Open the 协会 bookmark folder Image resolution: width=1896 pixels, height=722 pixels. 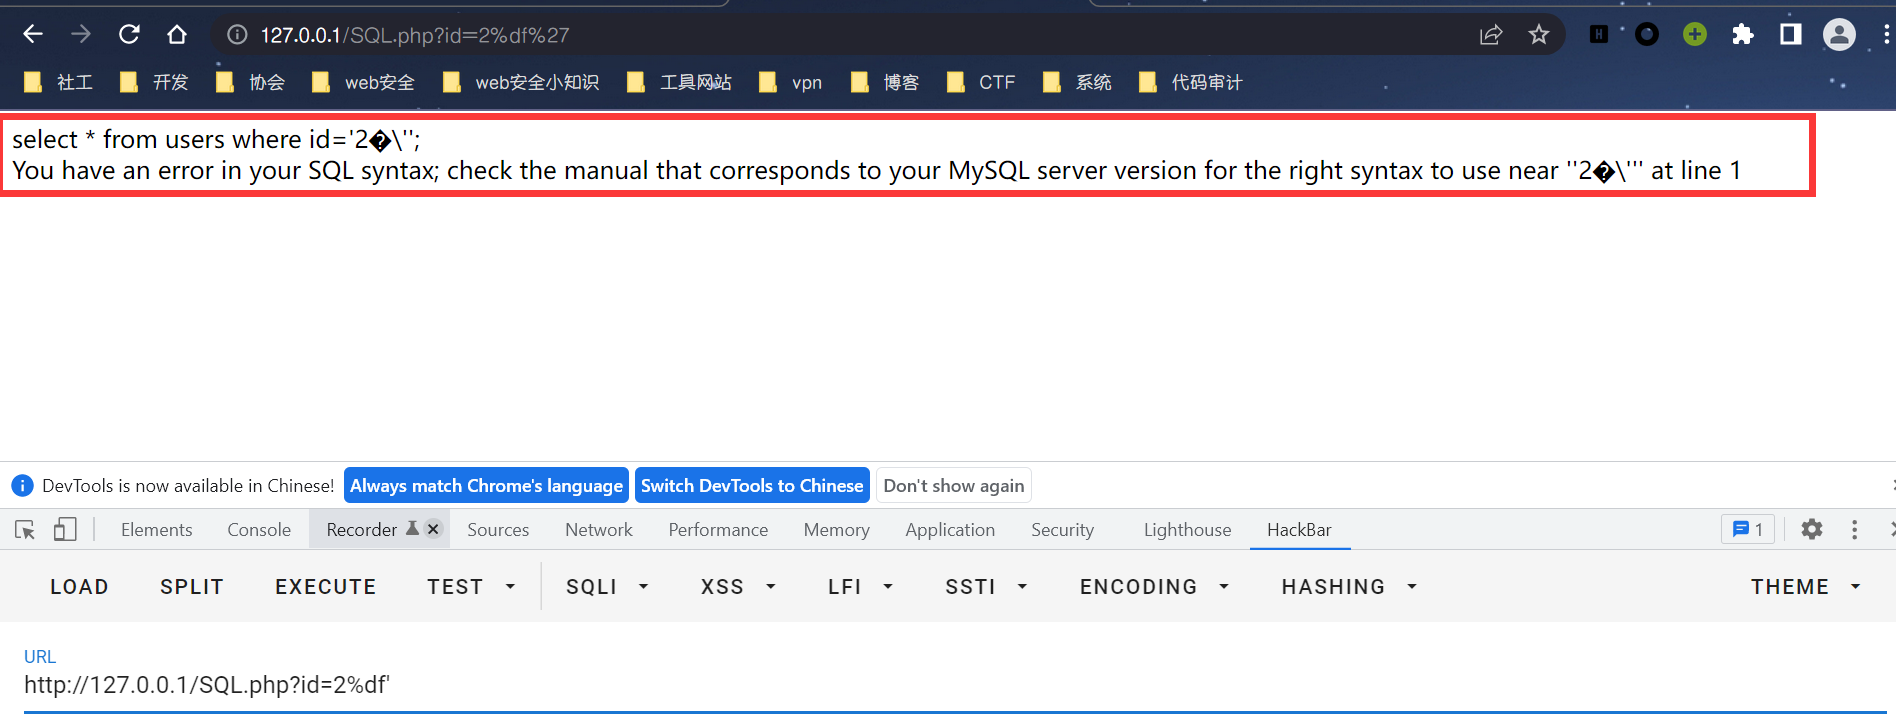tap(250, 82)
